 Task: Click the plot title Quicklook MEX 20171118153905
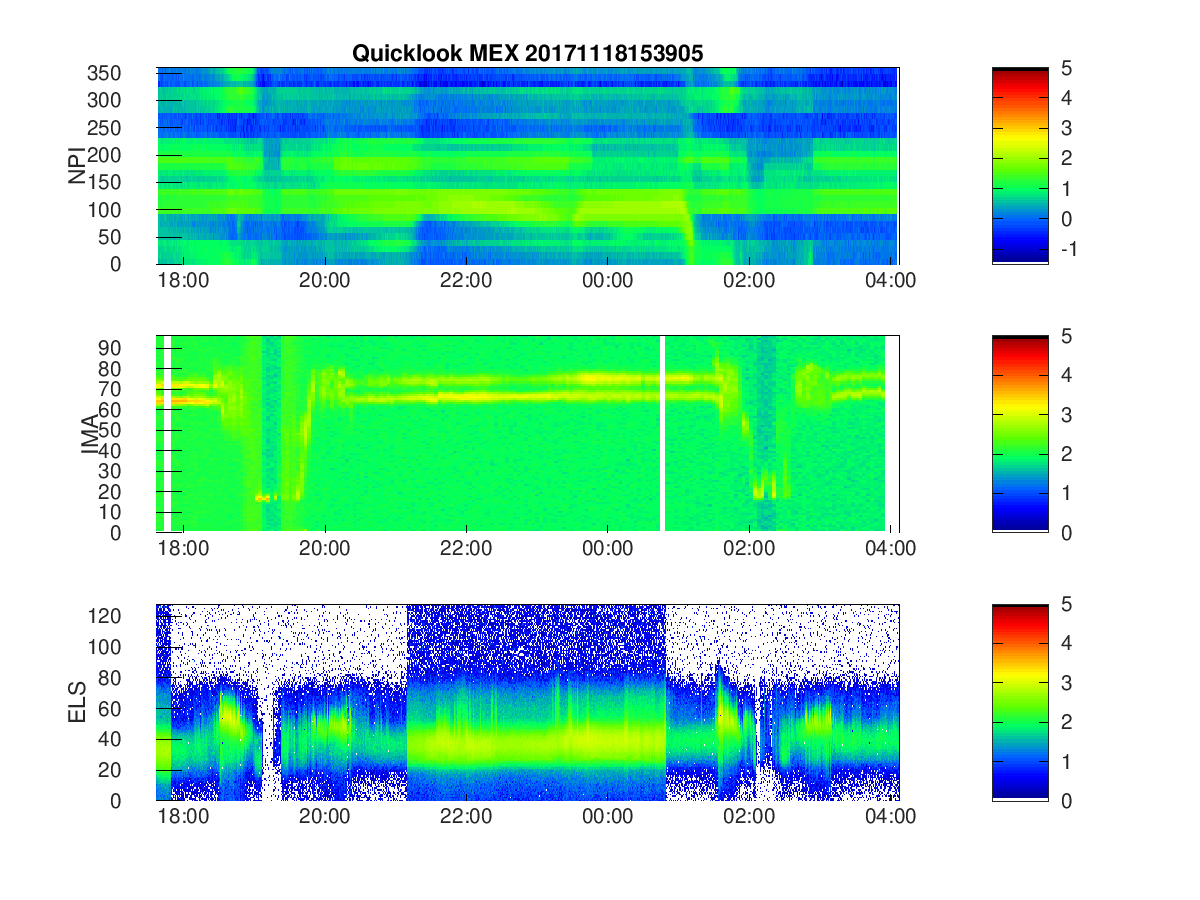tap(527, 54)
